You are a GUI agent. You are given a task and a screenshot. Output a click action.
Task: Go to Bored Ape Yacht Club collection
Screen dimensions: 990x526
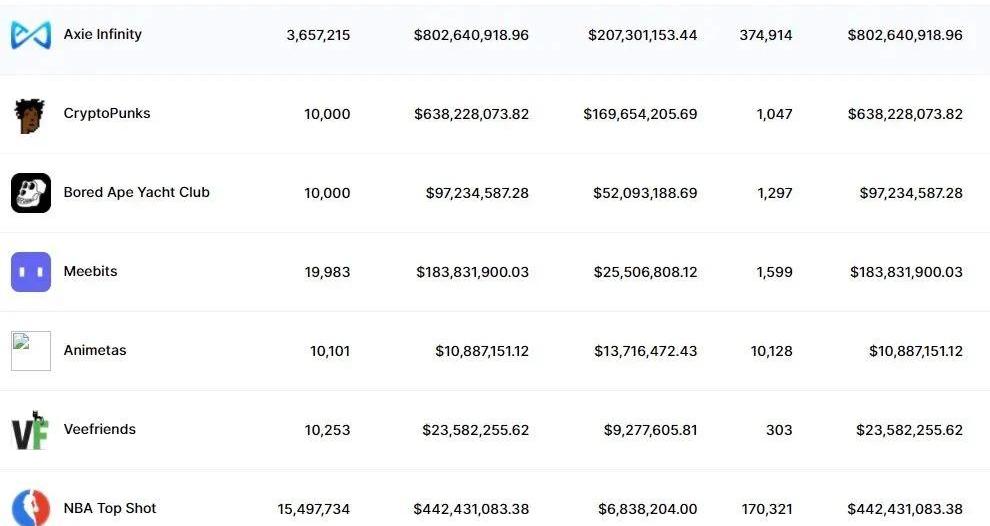pyautogui.click(x=136, y=192)
